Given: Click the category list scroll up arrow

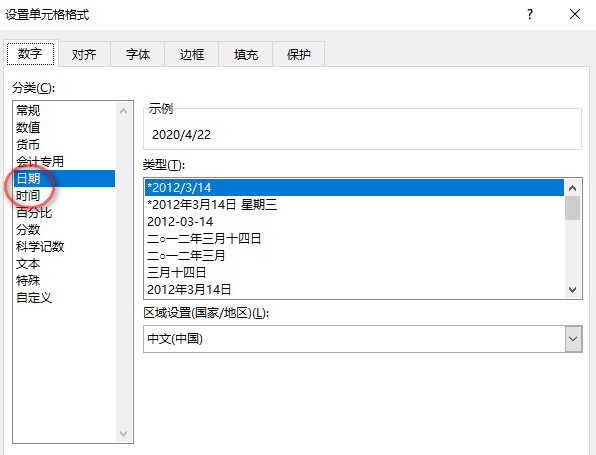Looking at the screenshot, I should pyautogui.click(x=124, y=111).
